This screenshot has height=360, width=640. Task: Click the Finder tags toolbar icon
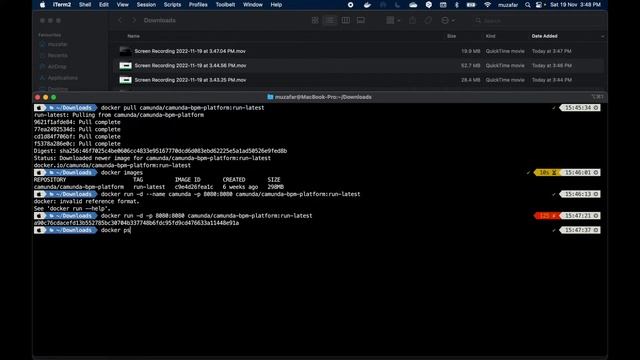428,20
